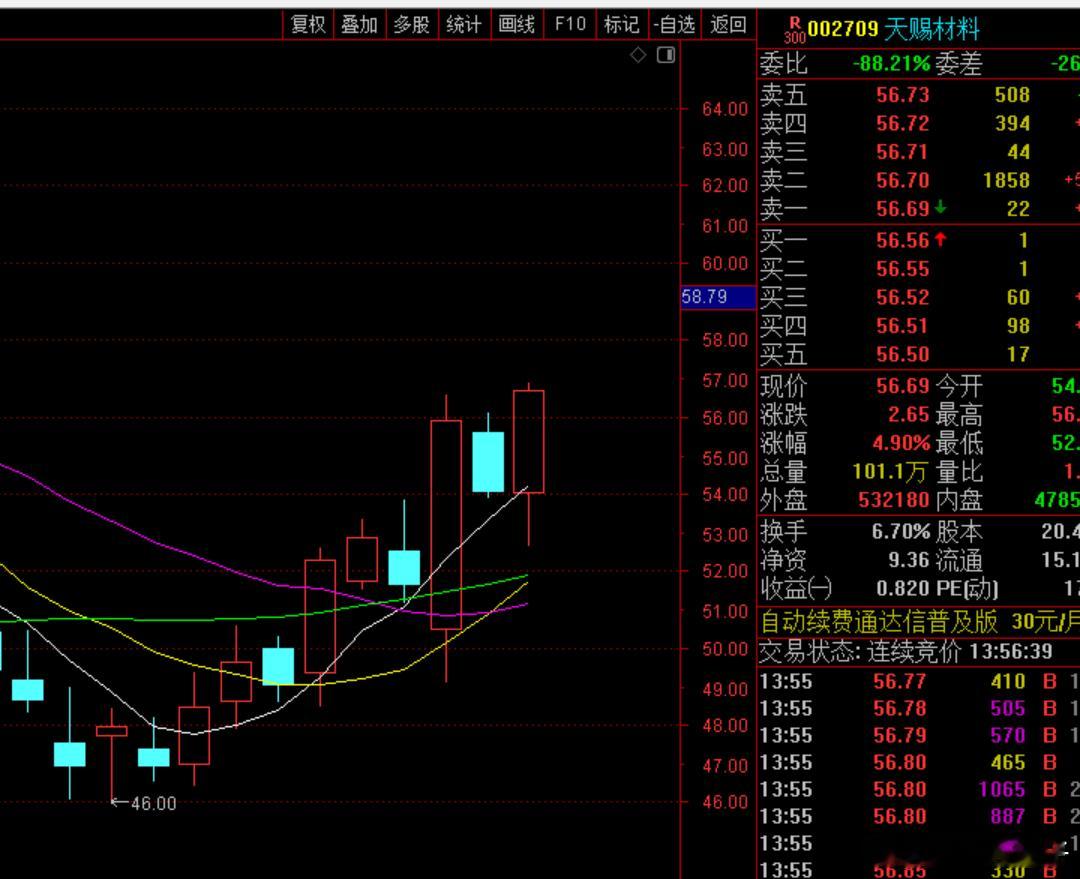Toggle the side panel layout icon
Viewport: 1080px width, 879px height.
(666, 55)
